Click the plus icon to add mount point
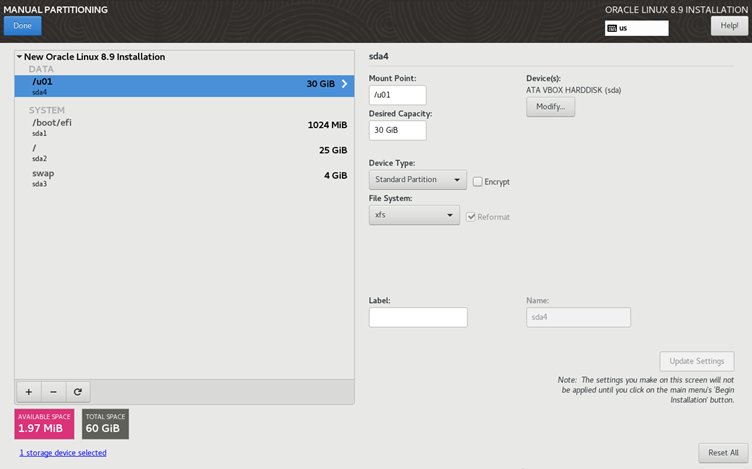This screenshot has width=752, height=469. [x=28, y=392]
